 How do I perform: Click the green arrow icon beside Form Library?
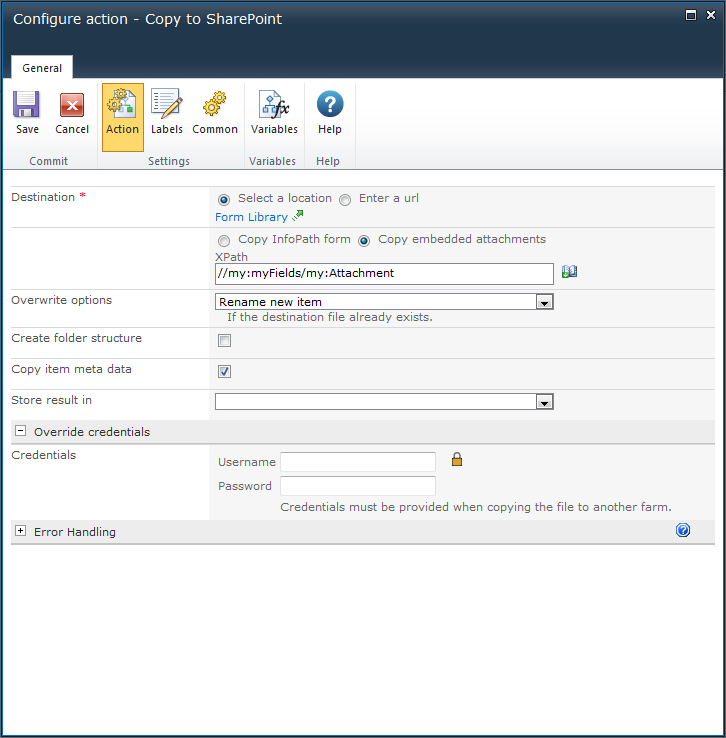pos(297,216)
